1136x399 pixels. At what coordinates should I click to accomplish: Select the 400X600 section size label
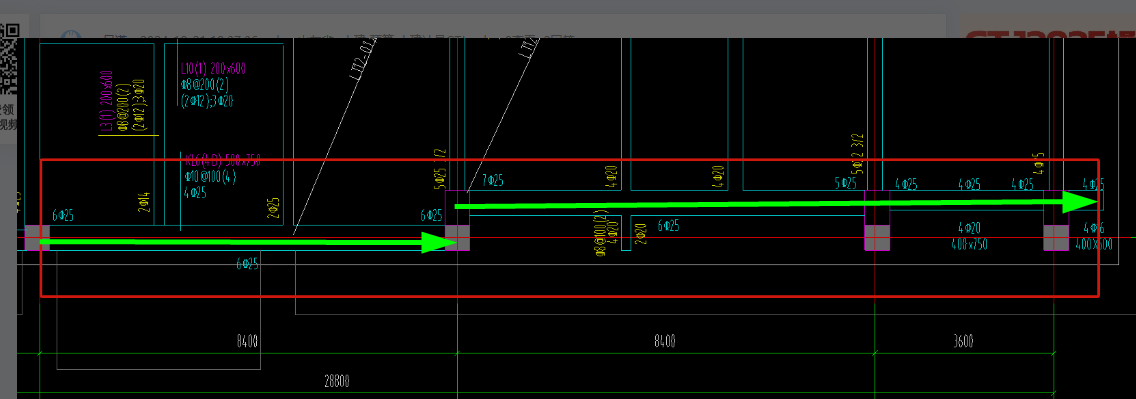pyautogui.click(x=1093, y=245)
